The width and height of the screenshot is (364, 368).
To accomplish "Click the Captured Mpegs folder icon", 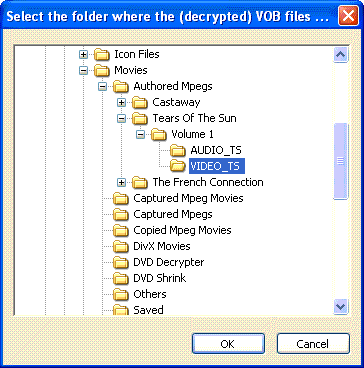I will coord(121,215).
